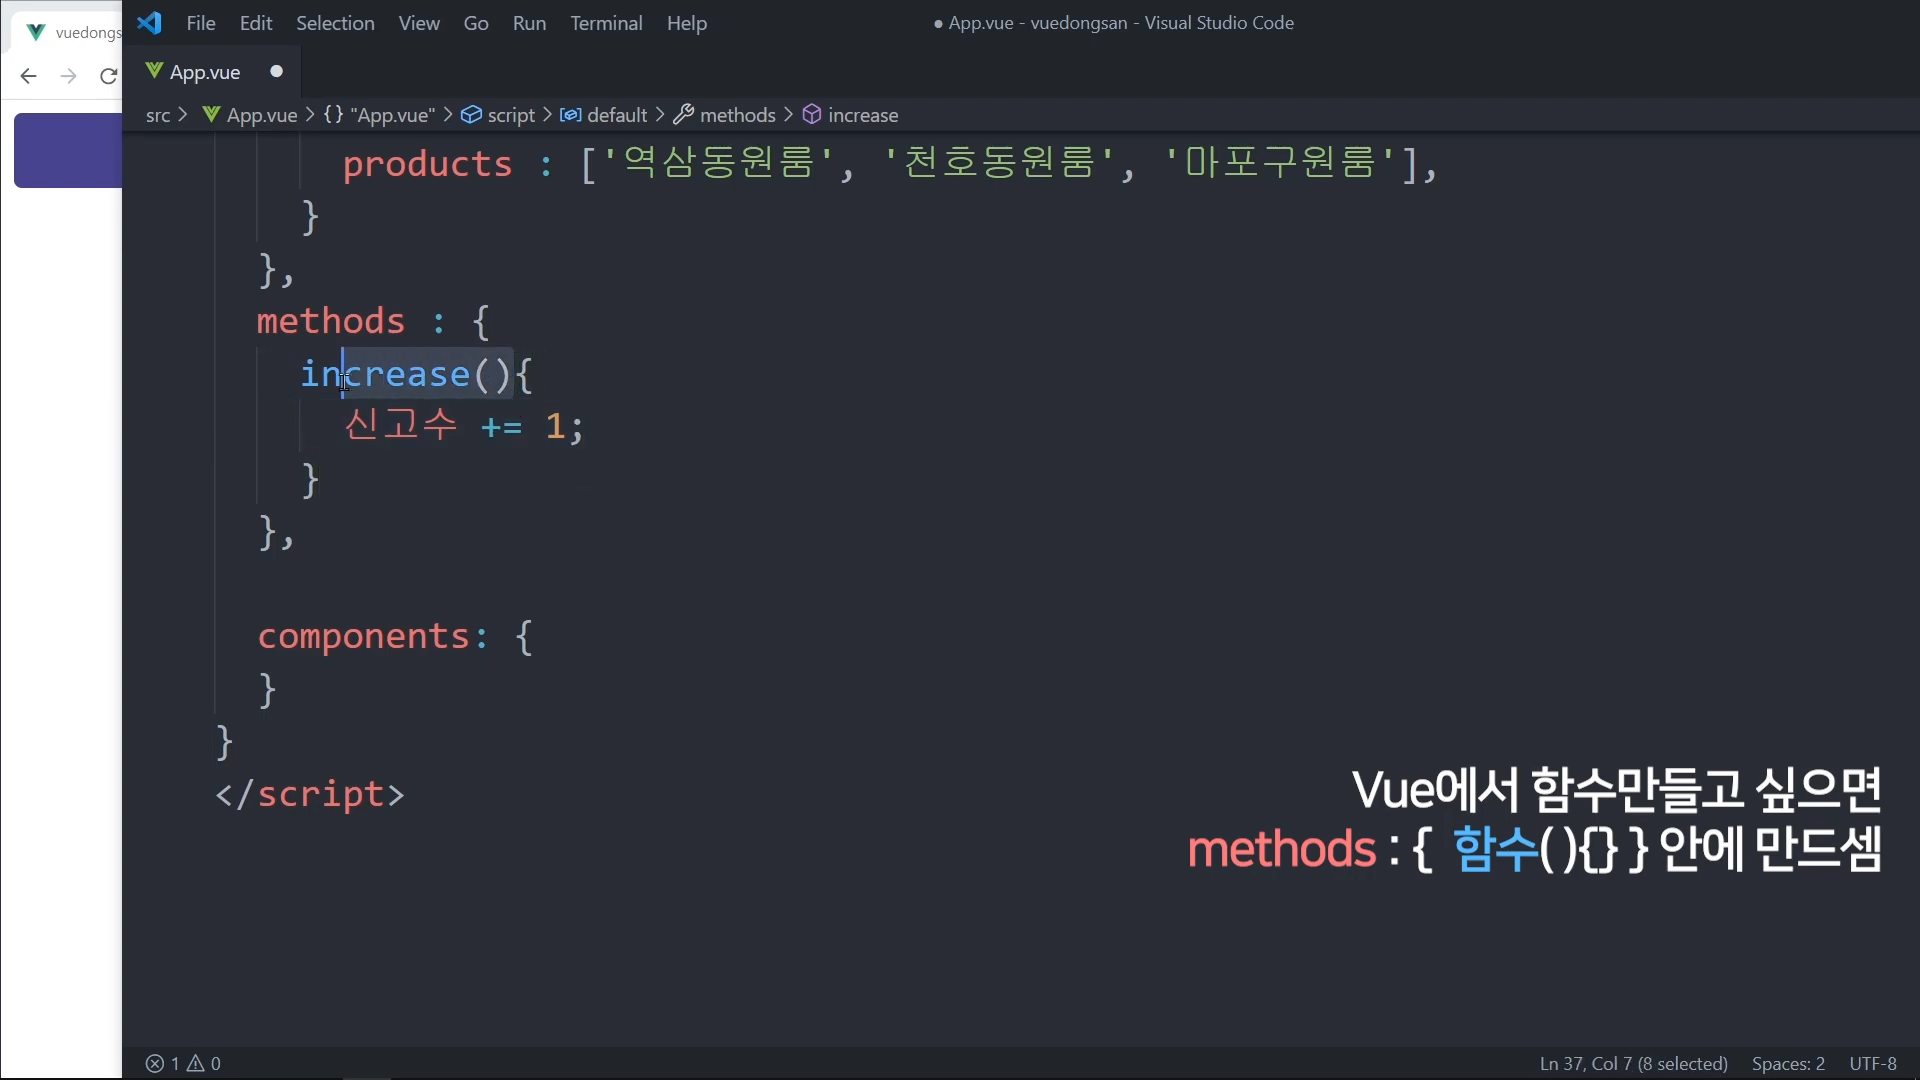Open the script breadcrumb dropdown

(511, 115)
